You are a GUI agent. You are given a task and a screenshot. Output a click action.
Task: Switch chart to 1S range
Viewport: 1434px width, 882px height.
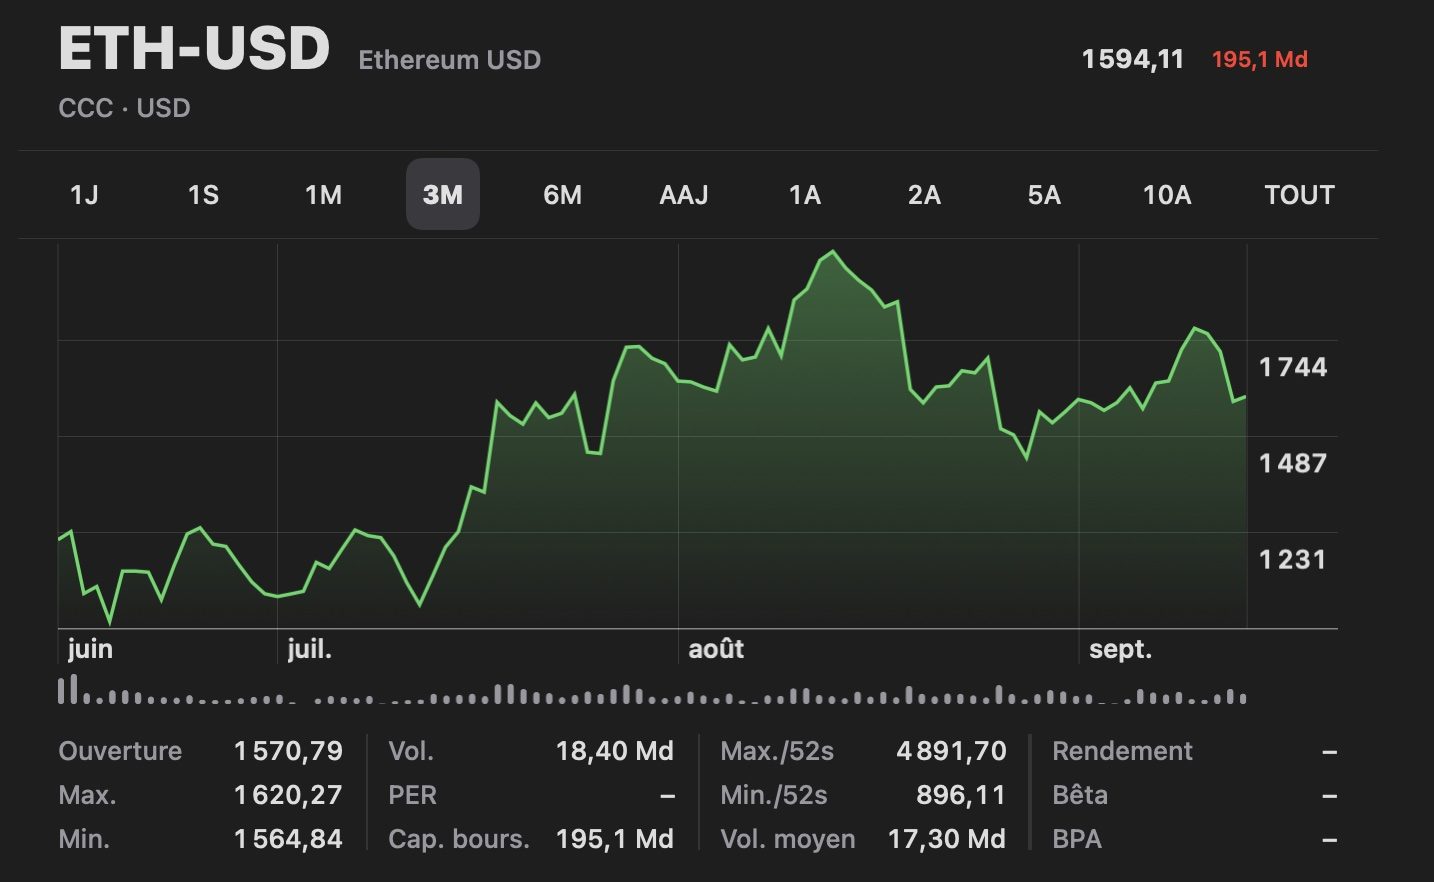coord(203,195)
